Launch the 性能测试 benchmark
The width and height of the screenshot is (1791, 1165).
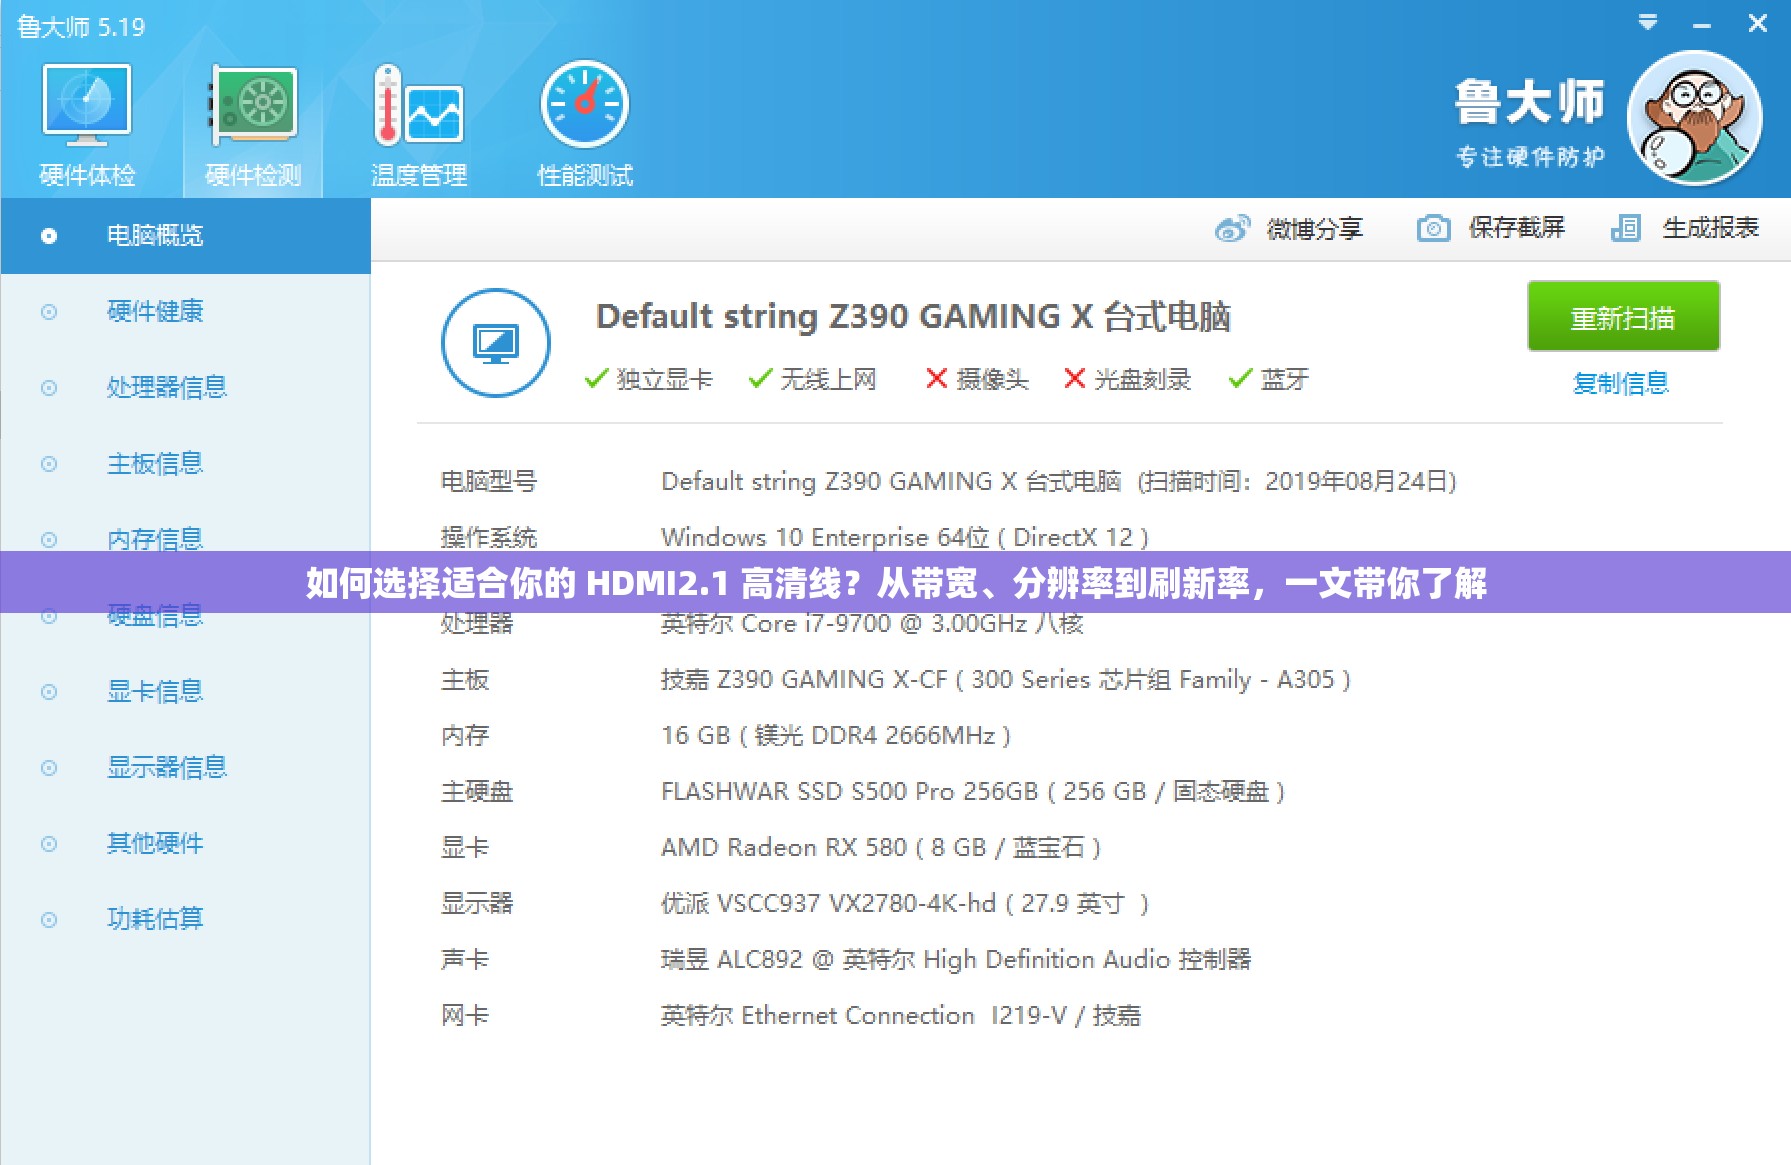584,120
